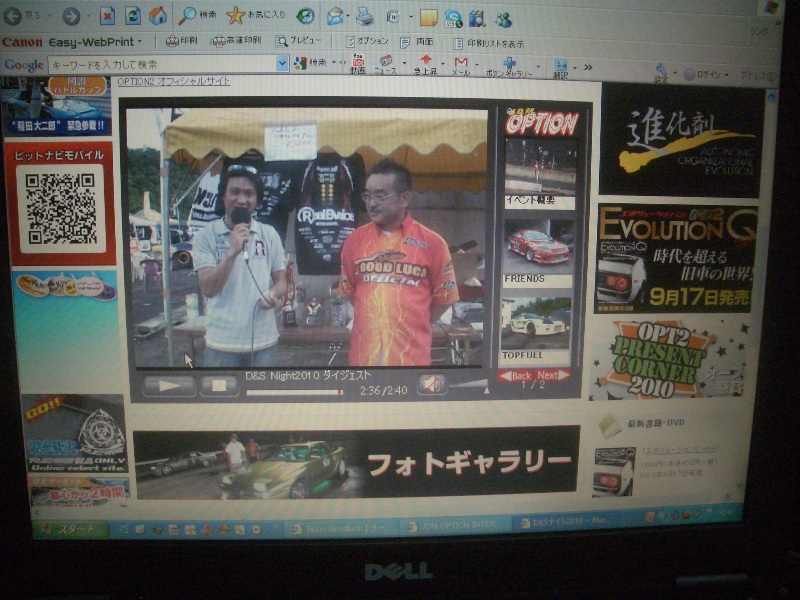800x600 pixels.
Task: Open the Online select site banner
Action: pos(75,433)
